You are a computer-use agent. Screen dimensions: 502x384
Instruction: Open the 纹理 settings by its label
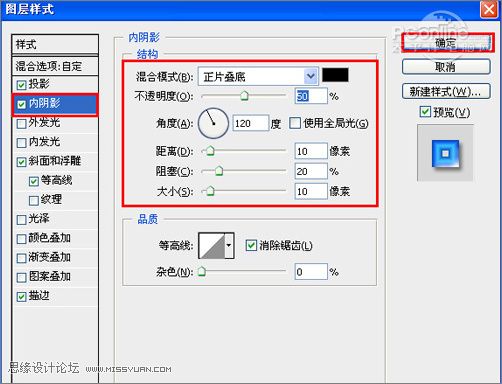[51, 199]
